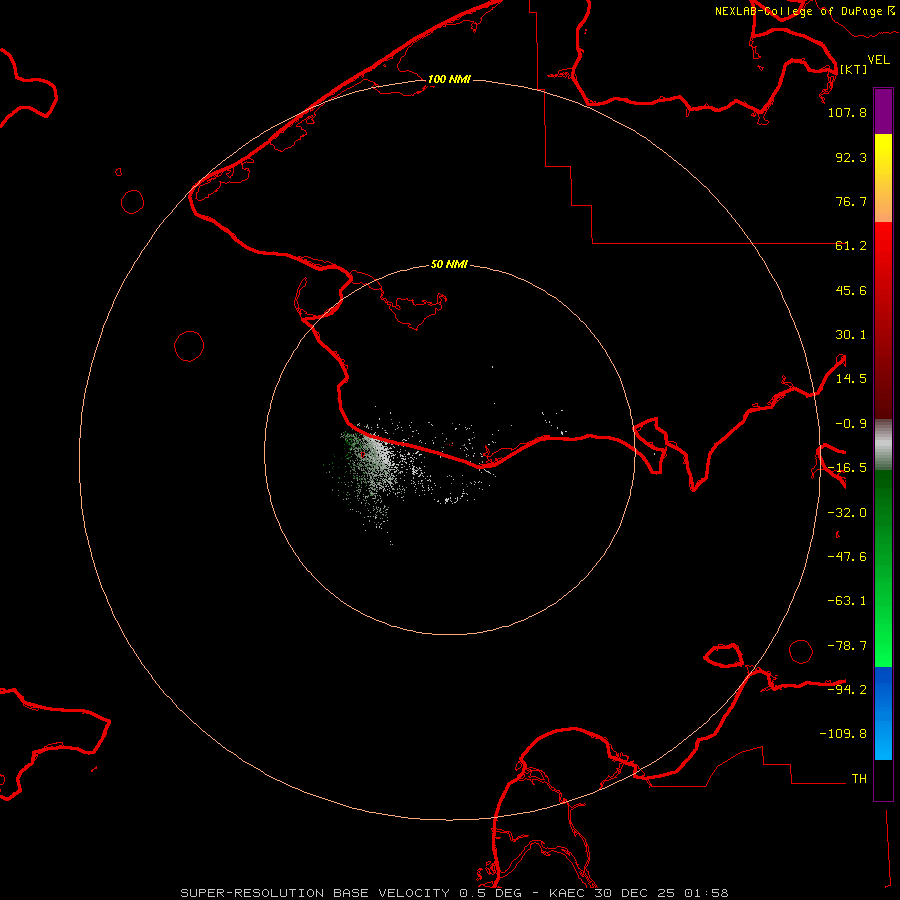This screenshot has width=900, height=900.
Task: Click the -47.6 scale value
Action: pos(847,557)
